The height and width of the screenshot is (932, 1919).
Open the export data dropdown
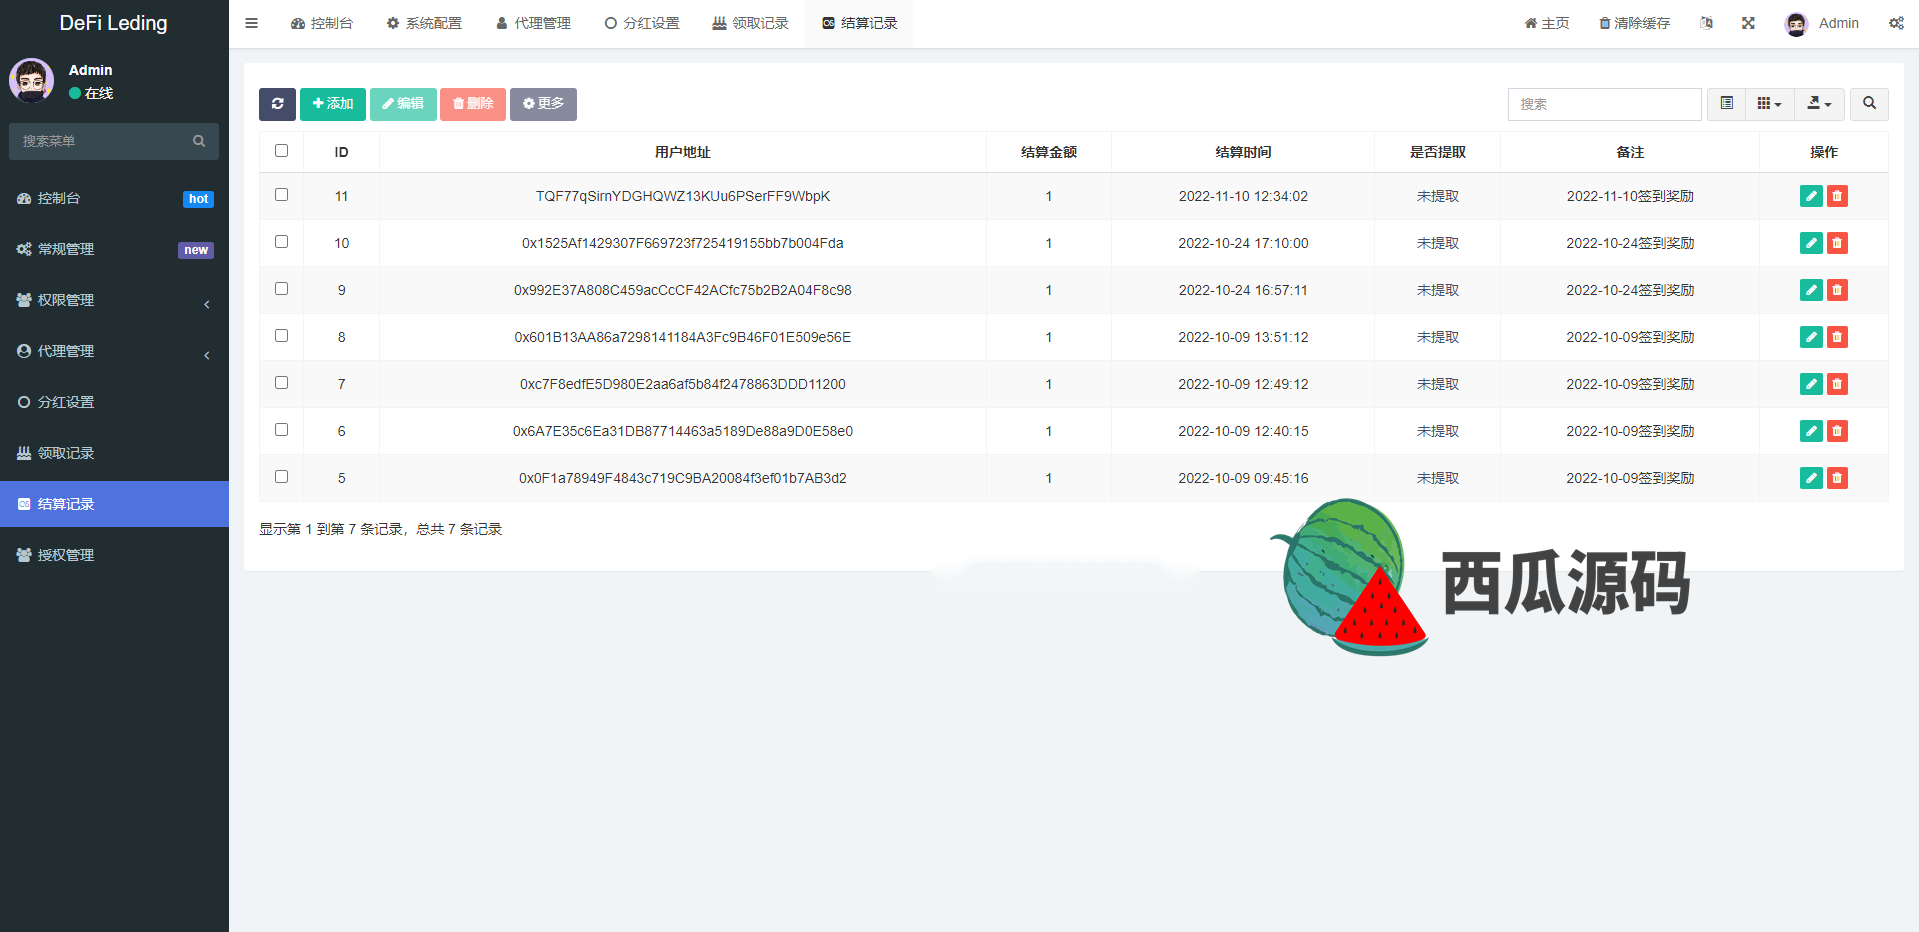point(1819,104)
